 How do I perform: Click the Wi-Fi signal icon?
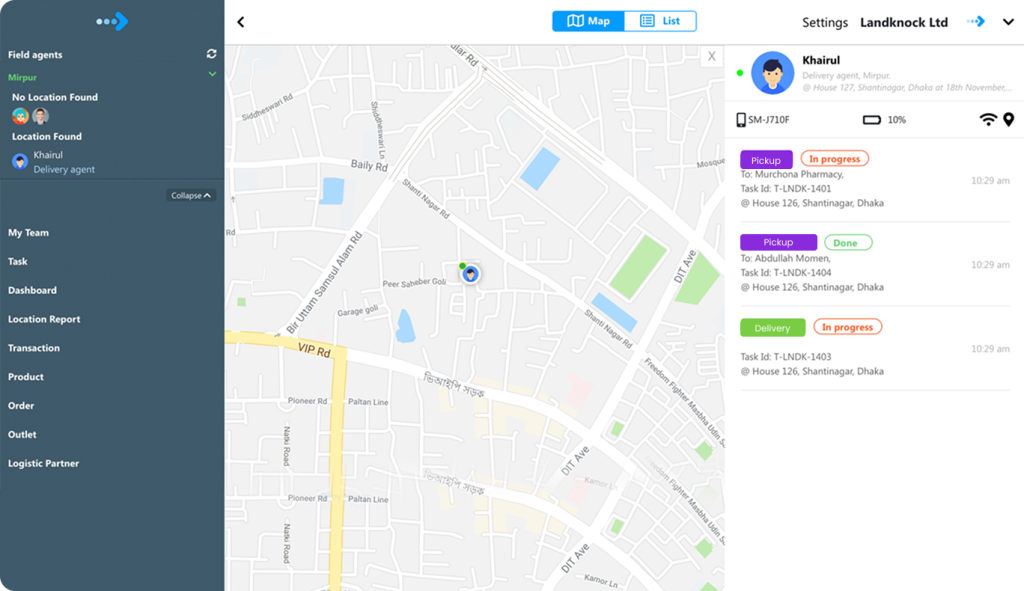[988, 120]
